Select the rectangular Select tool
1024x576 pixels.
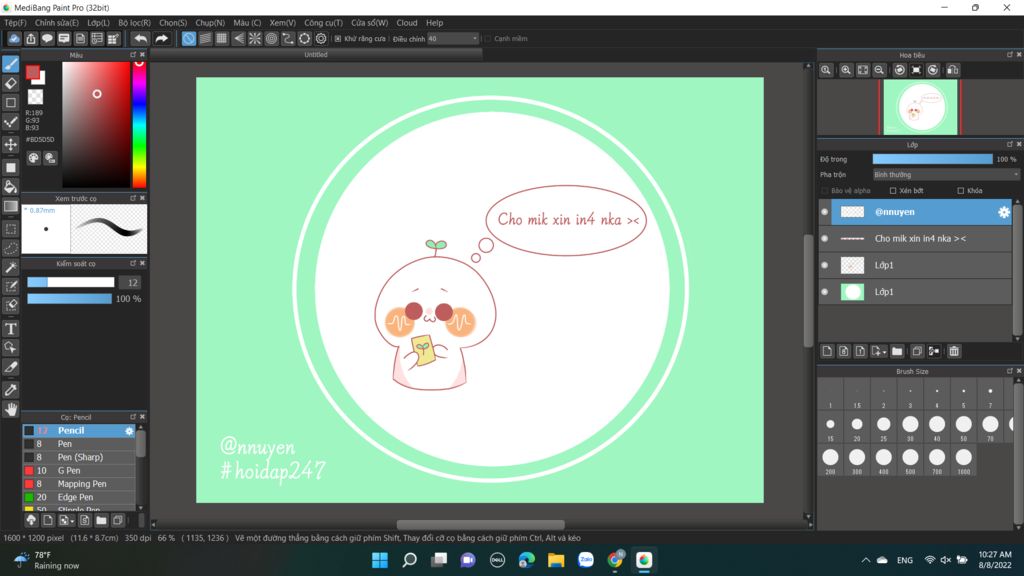pos(10,229)
